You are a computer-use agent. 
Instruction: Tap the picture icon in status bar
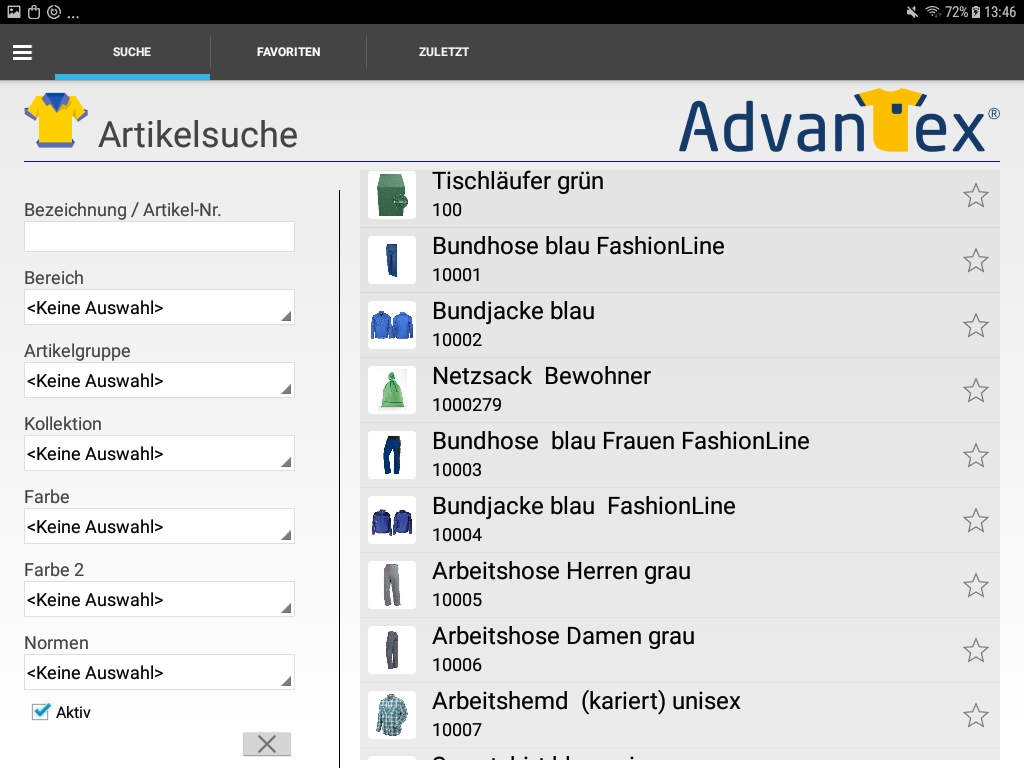pos(14,12)
